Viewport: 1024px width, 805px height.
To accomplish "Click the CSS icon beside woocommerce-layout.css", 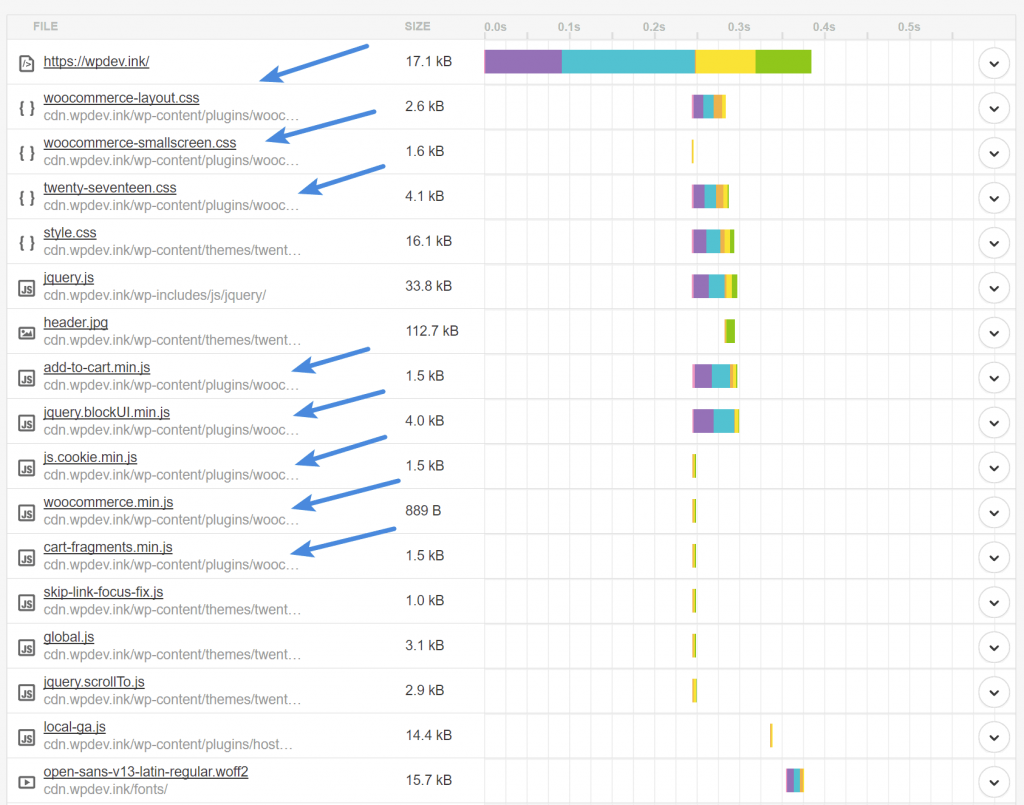I will pyautogui.click(x=27, y=107).
